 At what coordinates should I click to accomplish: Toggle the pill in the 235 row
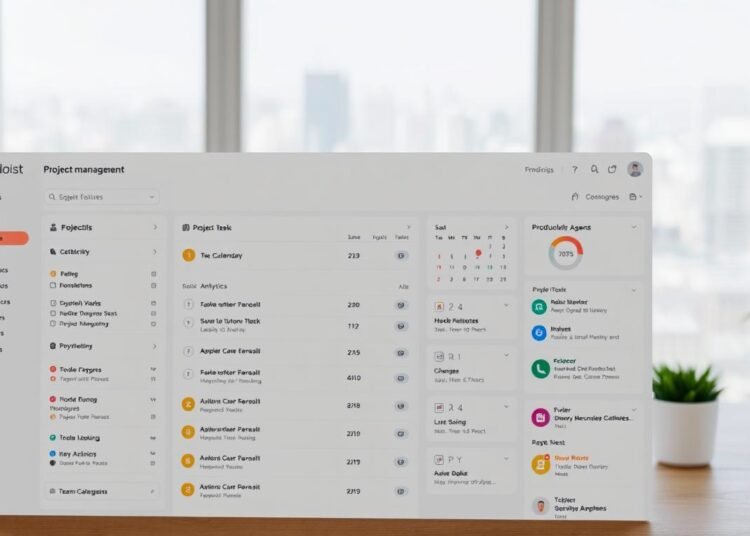(x=401, y=353)
